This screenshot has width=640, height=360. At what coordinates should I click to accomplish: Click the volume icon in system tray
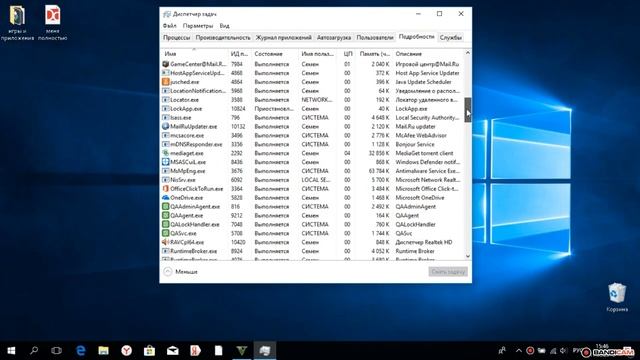[x=564, y=351]
